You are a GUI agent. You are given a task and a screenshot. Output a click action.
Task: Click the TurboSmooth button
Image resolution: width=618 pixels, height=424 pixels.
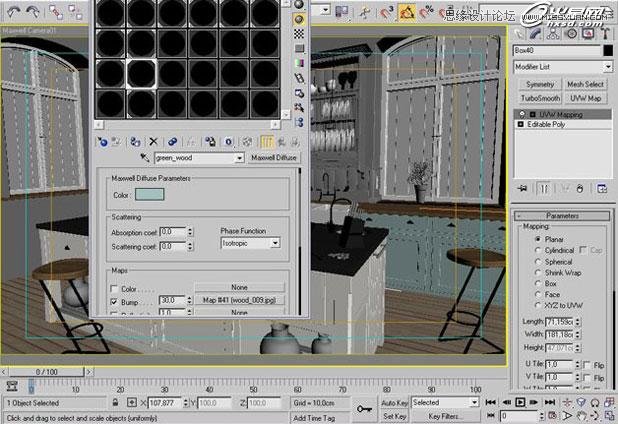[x=538, y=98]
